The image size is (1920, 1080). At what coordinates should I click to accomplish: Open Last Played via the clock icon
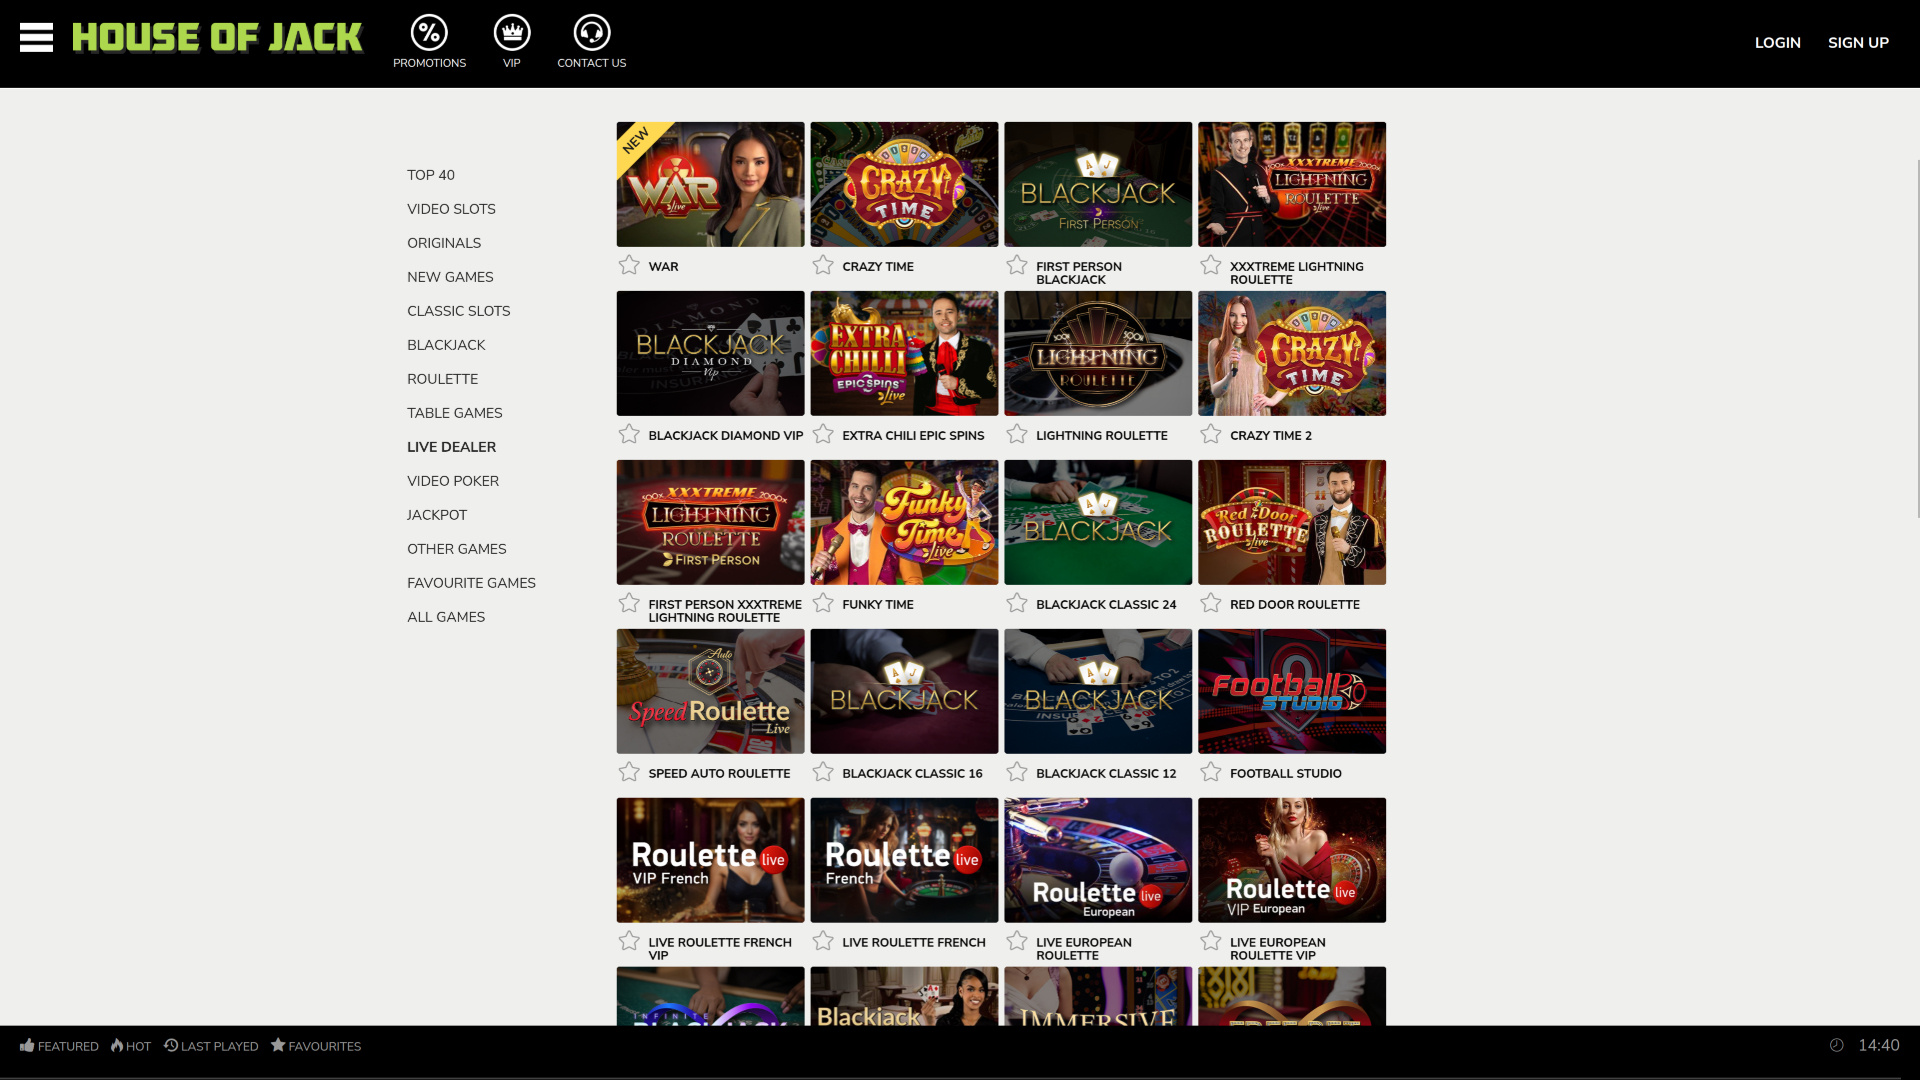(170, 1046)
